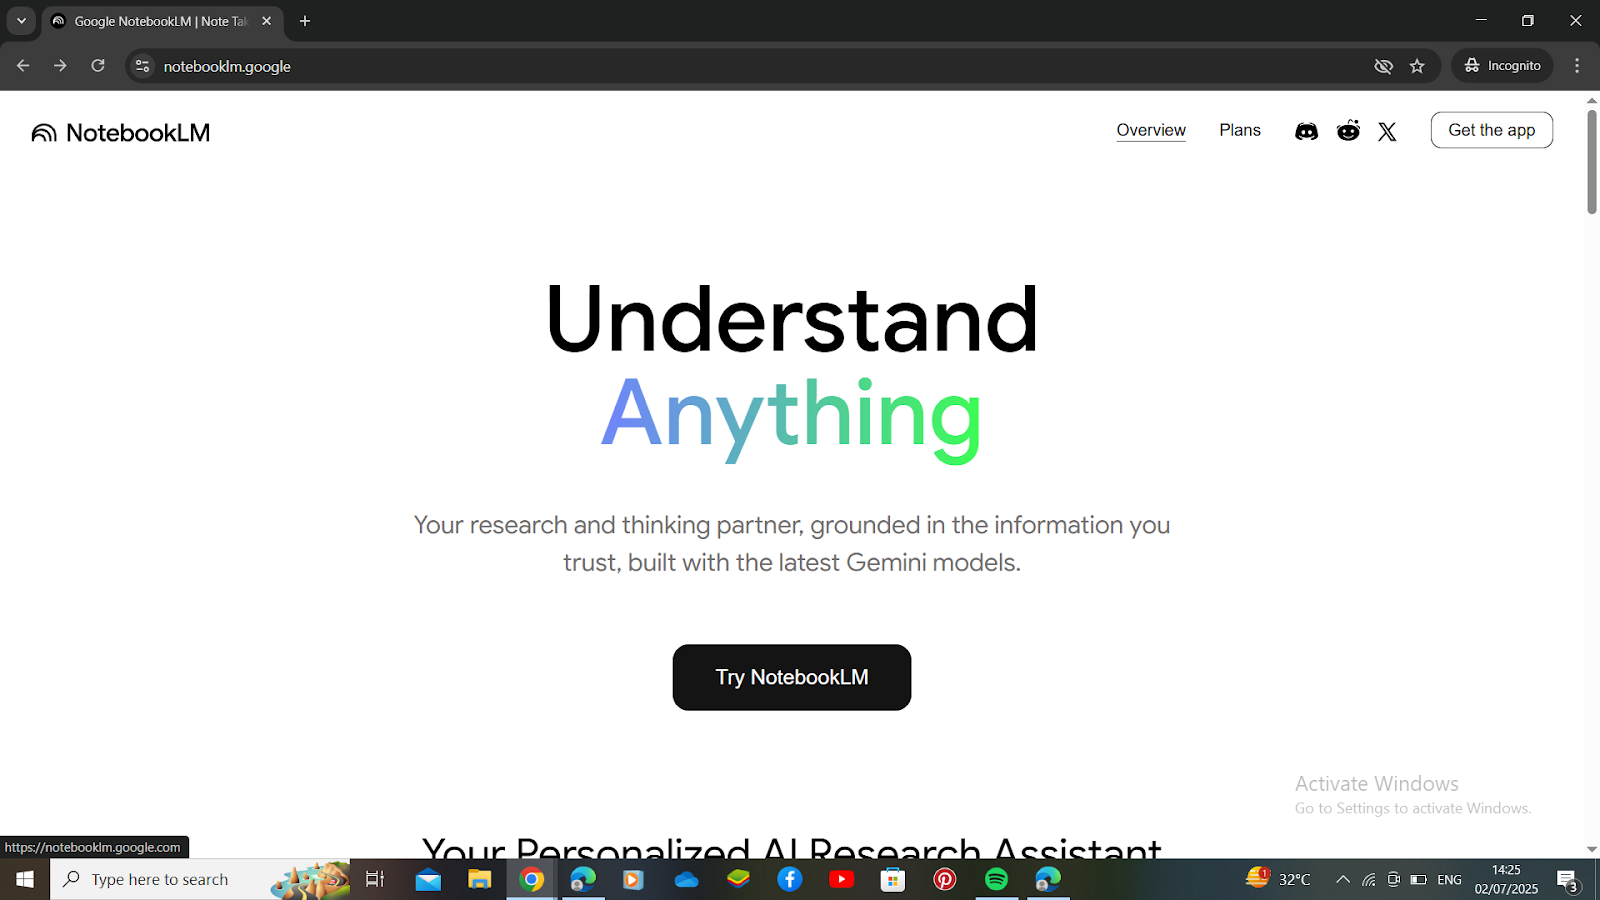Screen dimensions: 1600x900
Task: Click the Try NotebookLM button
Action: (791, 677)
